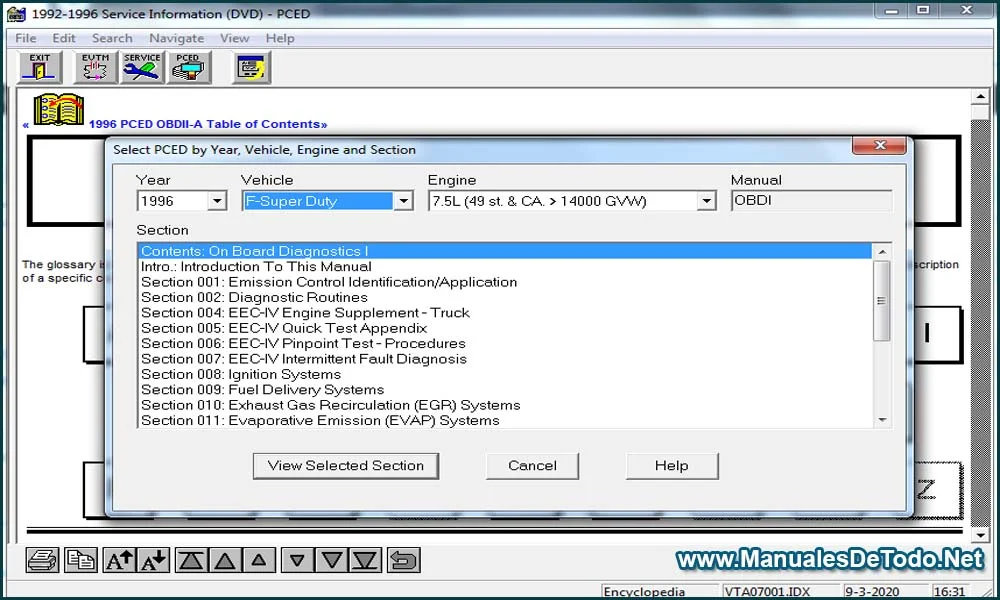Click the main window scroll-up arrow
This screenshot has width=1000, height=600.
(x=980, y=97)
